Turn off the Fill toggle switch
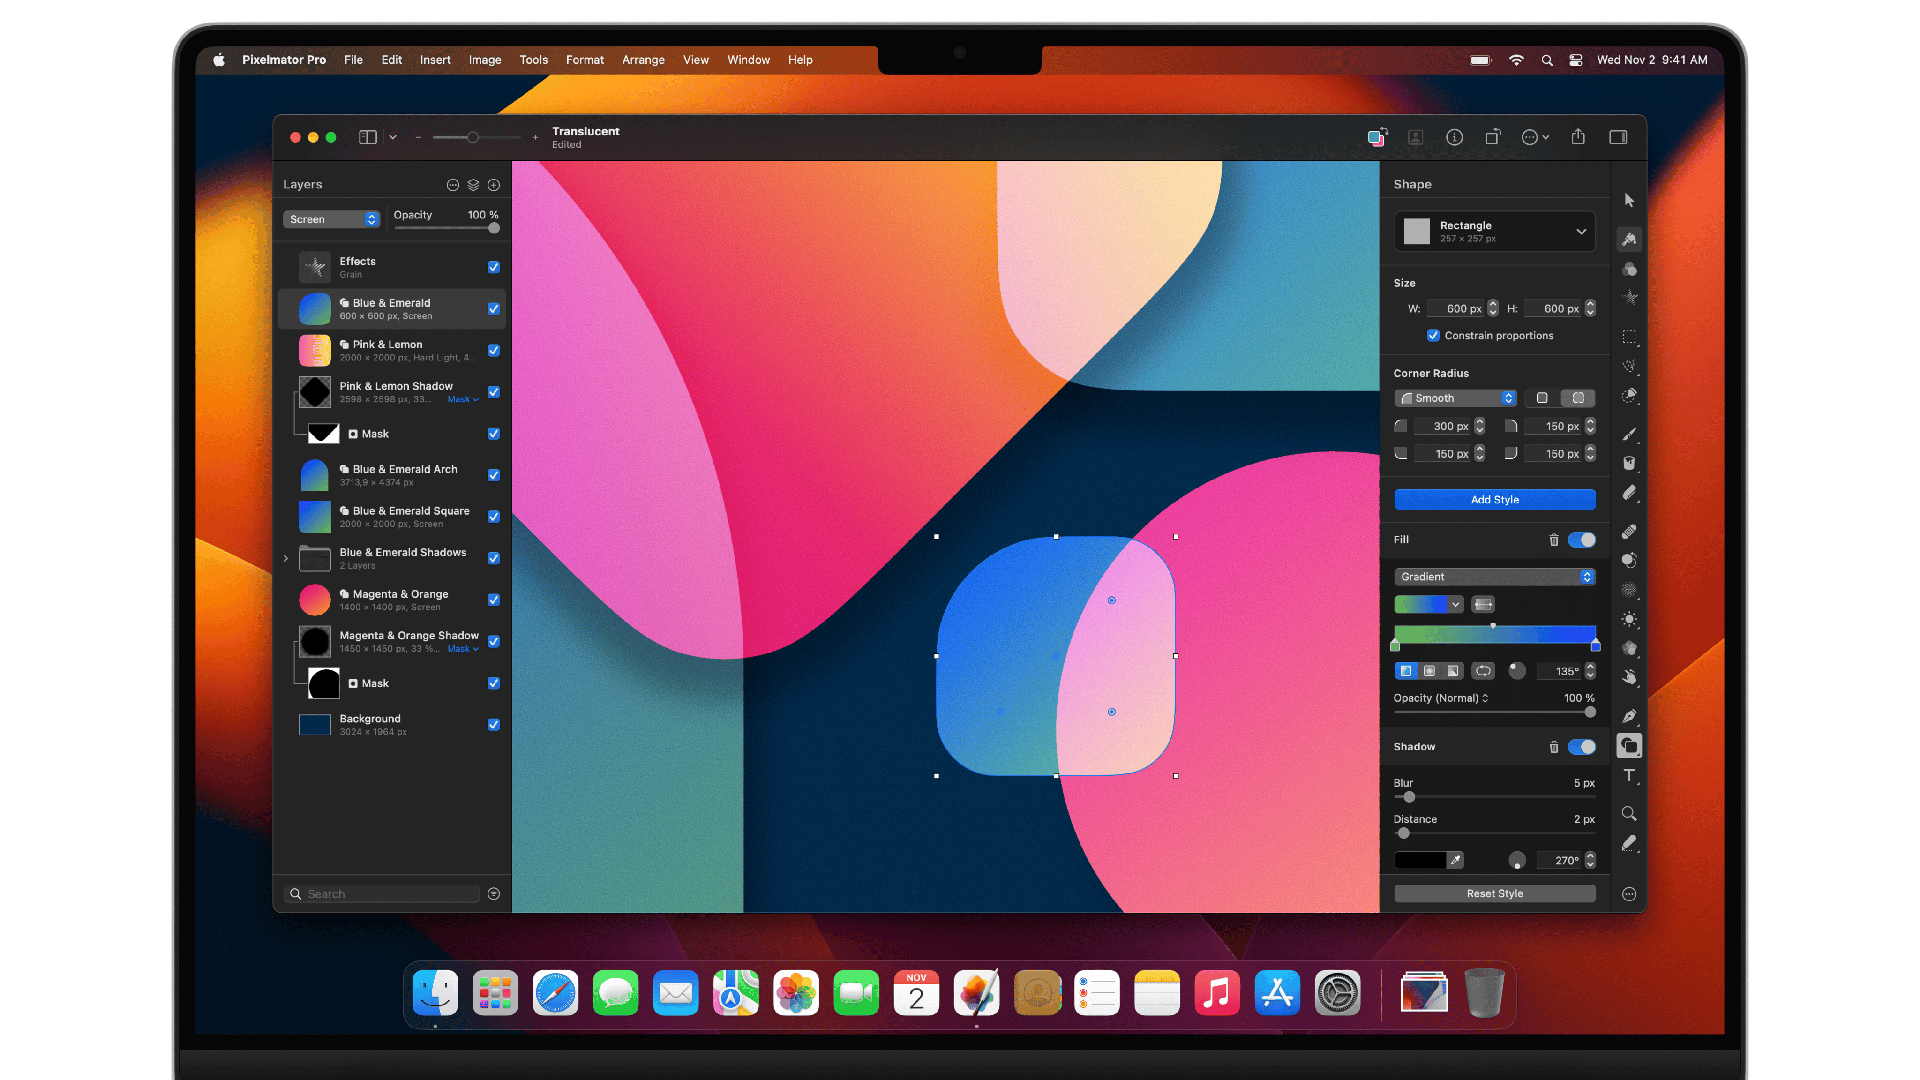1920x1080 pixels. coord(1581,540)
